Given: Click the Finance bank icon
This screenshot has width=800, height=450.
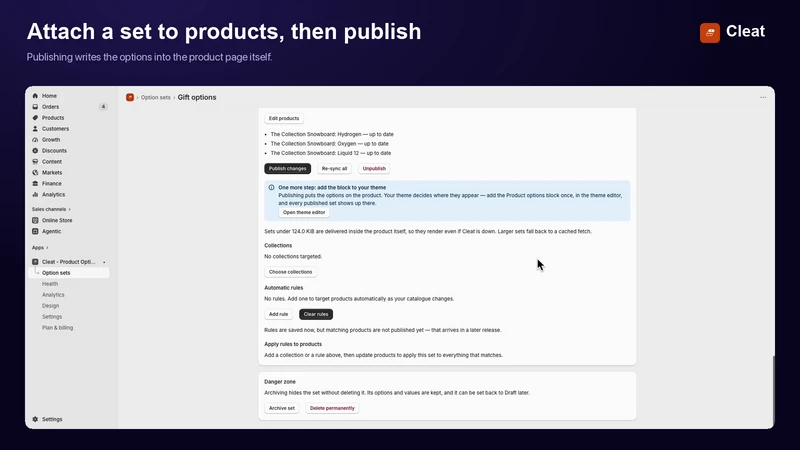Looking at the screenshot, I should 35,184.
